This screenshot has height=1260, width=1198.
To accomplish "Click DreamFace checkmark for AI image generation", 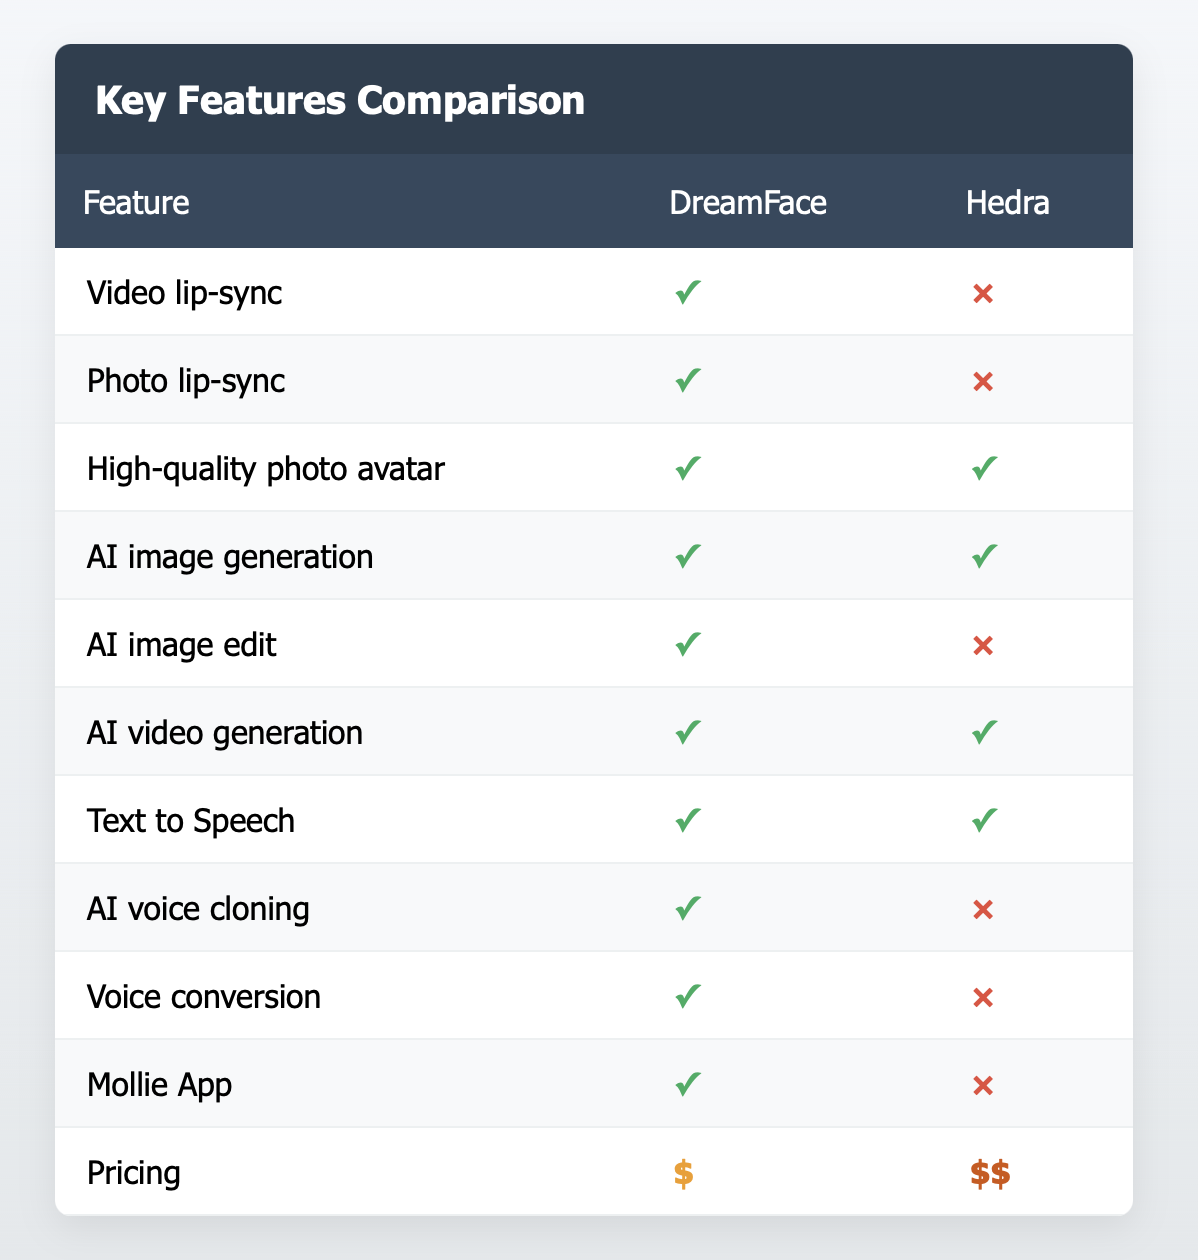I will tap(687, 557).
